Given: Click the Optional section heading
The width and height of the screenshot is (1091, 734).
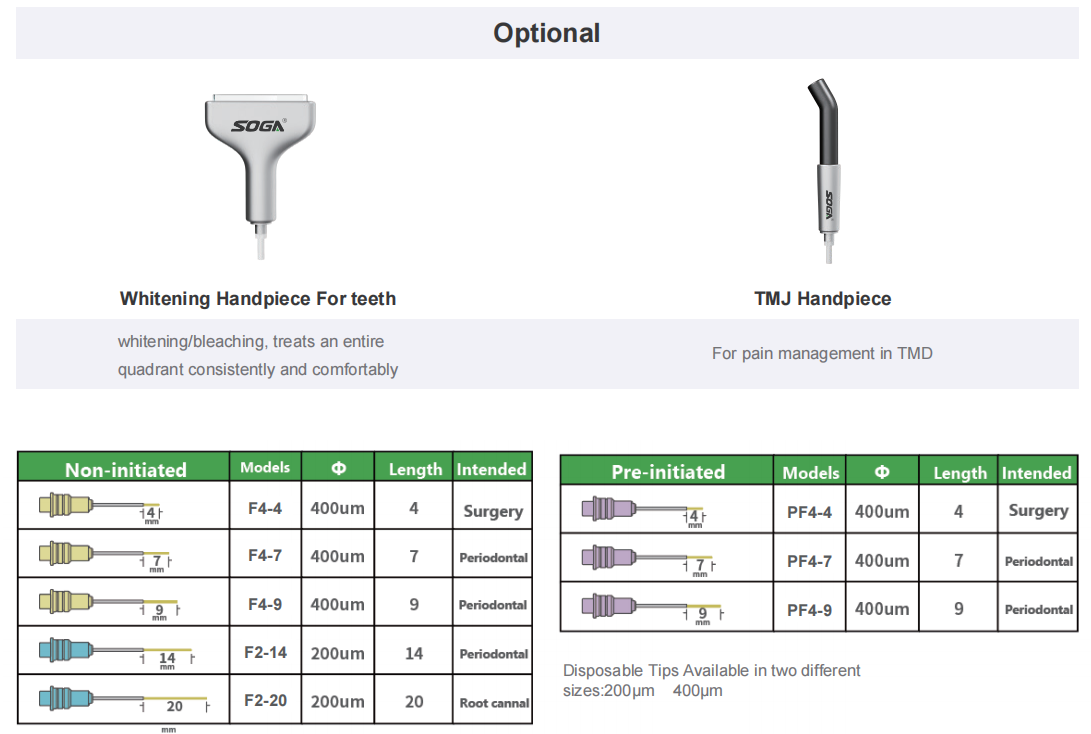Looking at the screenshot, I should point(547,33).
